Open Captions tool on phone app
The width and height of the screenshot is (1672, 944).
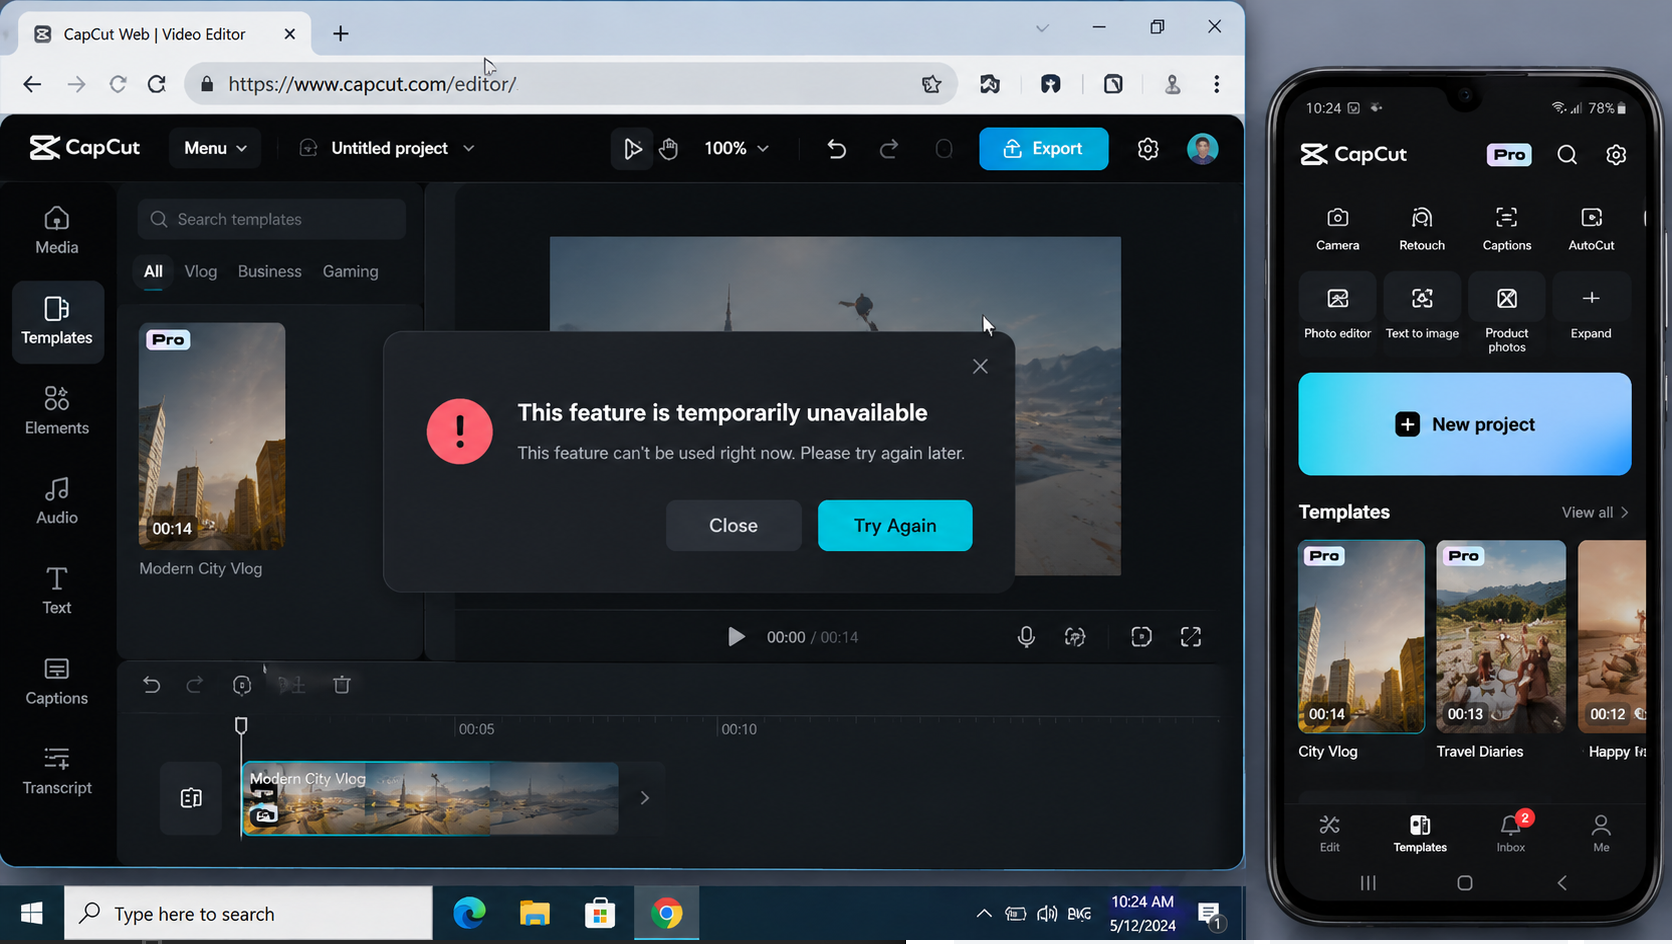1507,227
